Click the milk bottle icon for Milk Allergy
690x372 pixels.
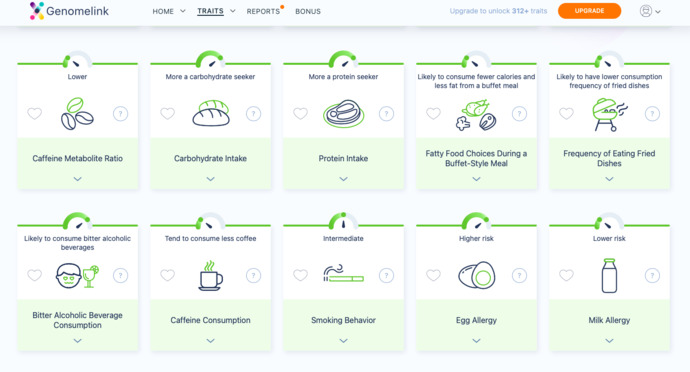tap(609, 276)
